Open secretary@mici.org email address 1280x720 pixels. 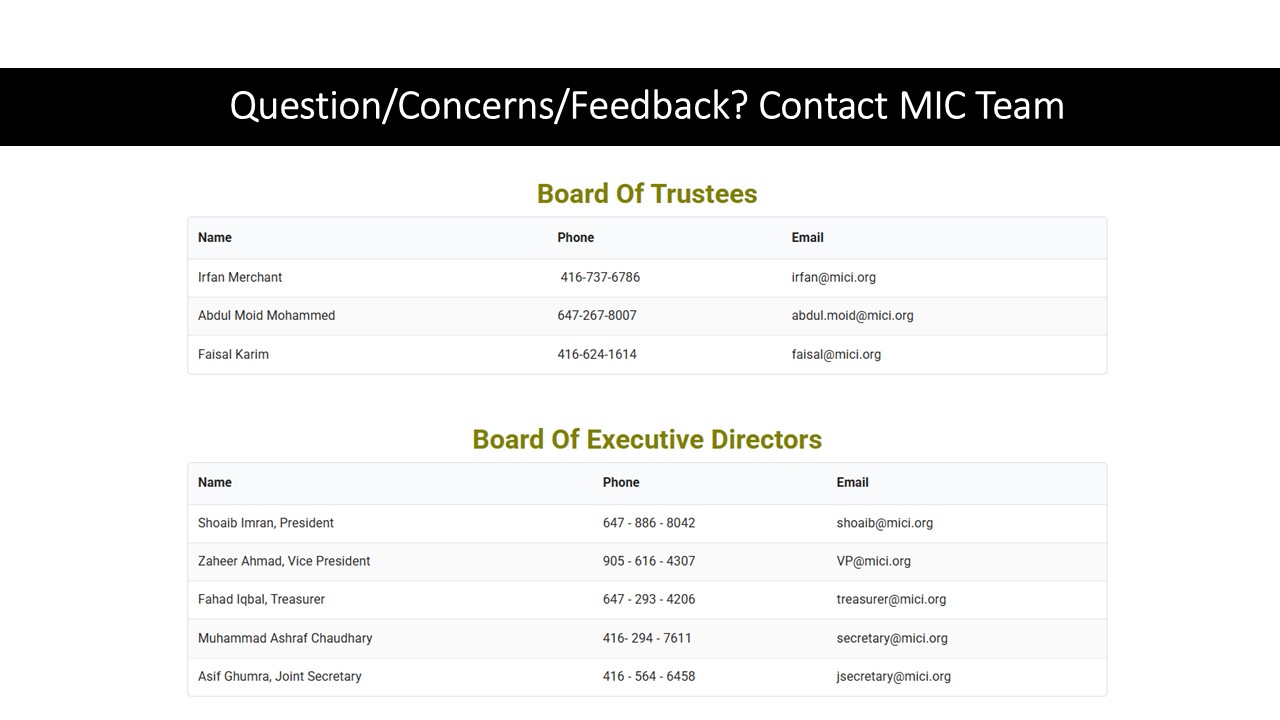[x=892, y=638]
